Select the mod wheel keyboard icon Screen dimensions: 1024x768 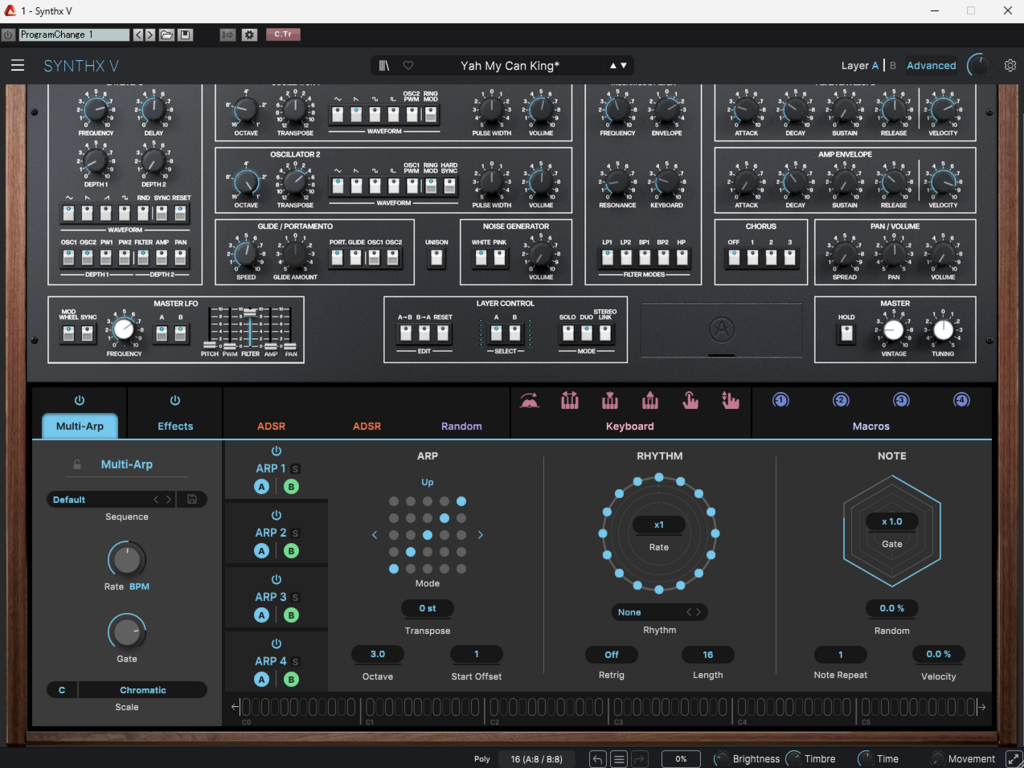pos(530,400)
